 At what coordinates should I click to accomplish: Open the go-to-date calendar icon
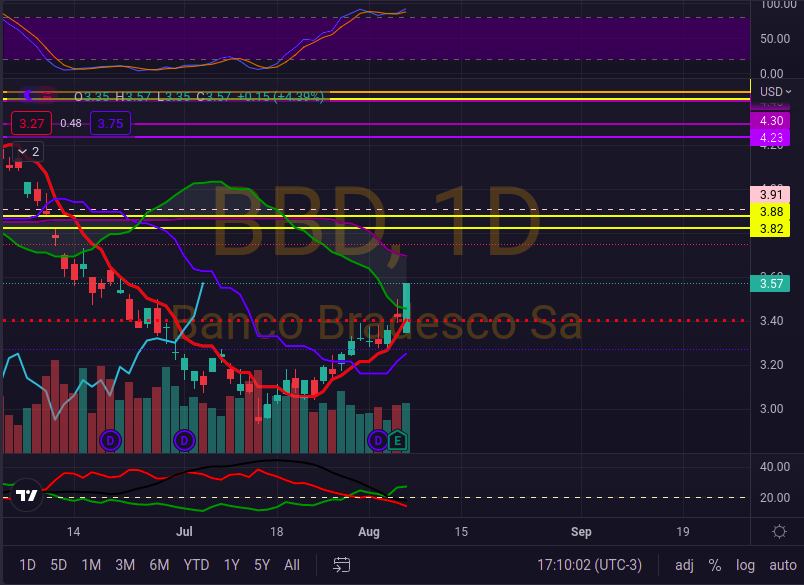(341, 565)
